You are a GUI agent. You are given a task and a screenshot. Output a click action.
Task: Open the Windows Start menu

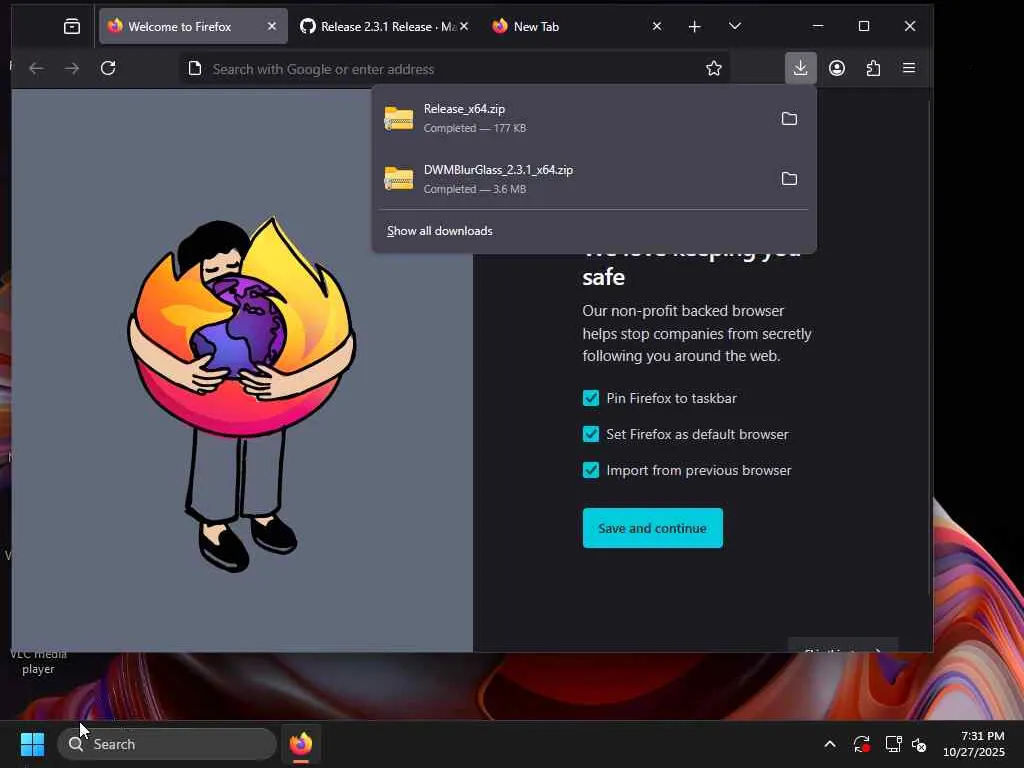pos(32,744)
